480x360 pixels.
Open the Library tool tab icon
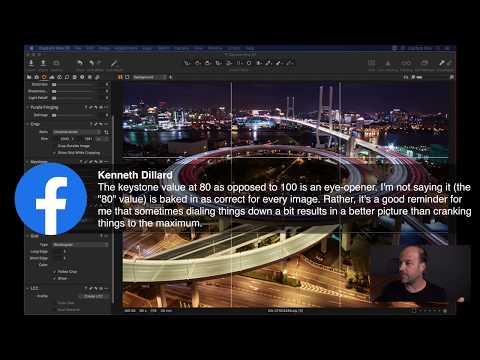29,77
